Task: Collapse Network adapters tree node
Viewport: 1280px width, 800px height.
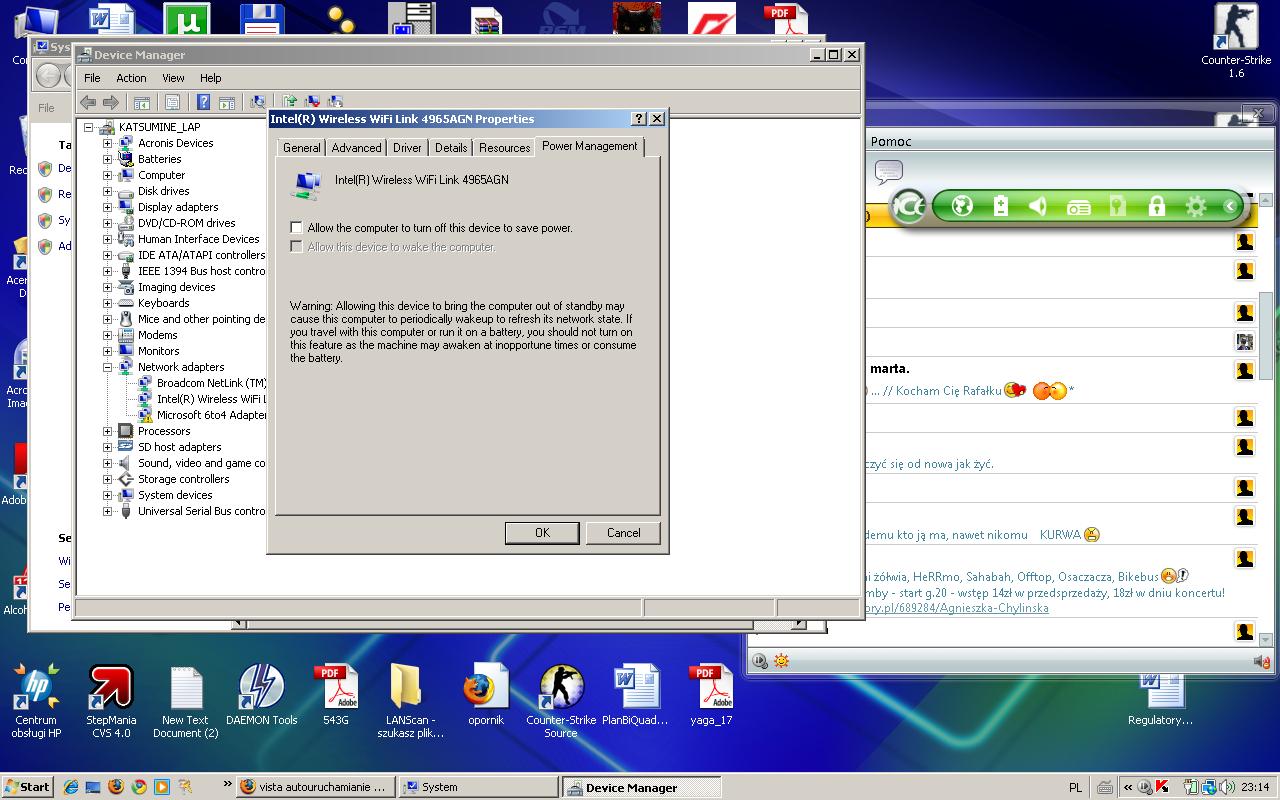Action: coord(107,367)
